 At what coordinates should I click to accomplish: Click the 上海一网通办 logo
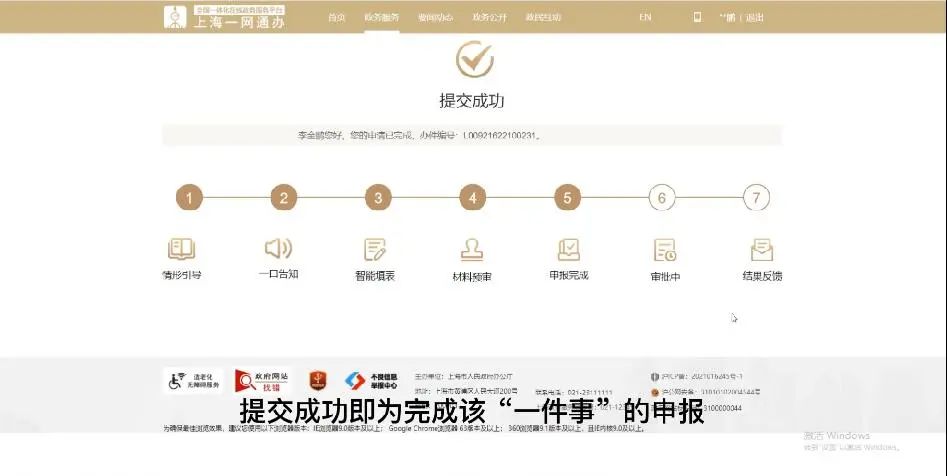click(x=225, y=16)
